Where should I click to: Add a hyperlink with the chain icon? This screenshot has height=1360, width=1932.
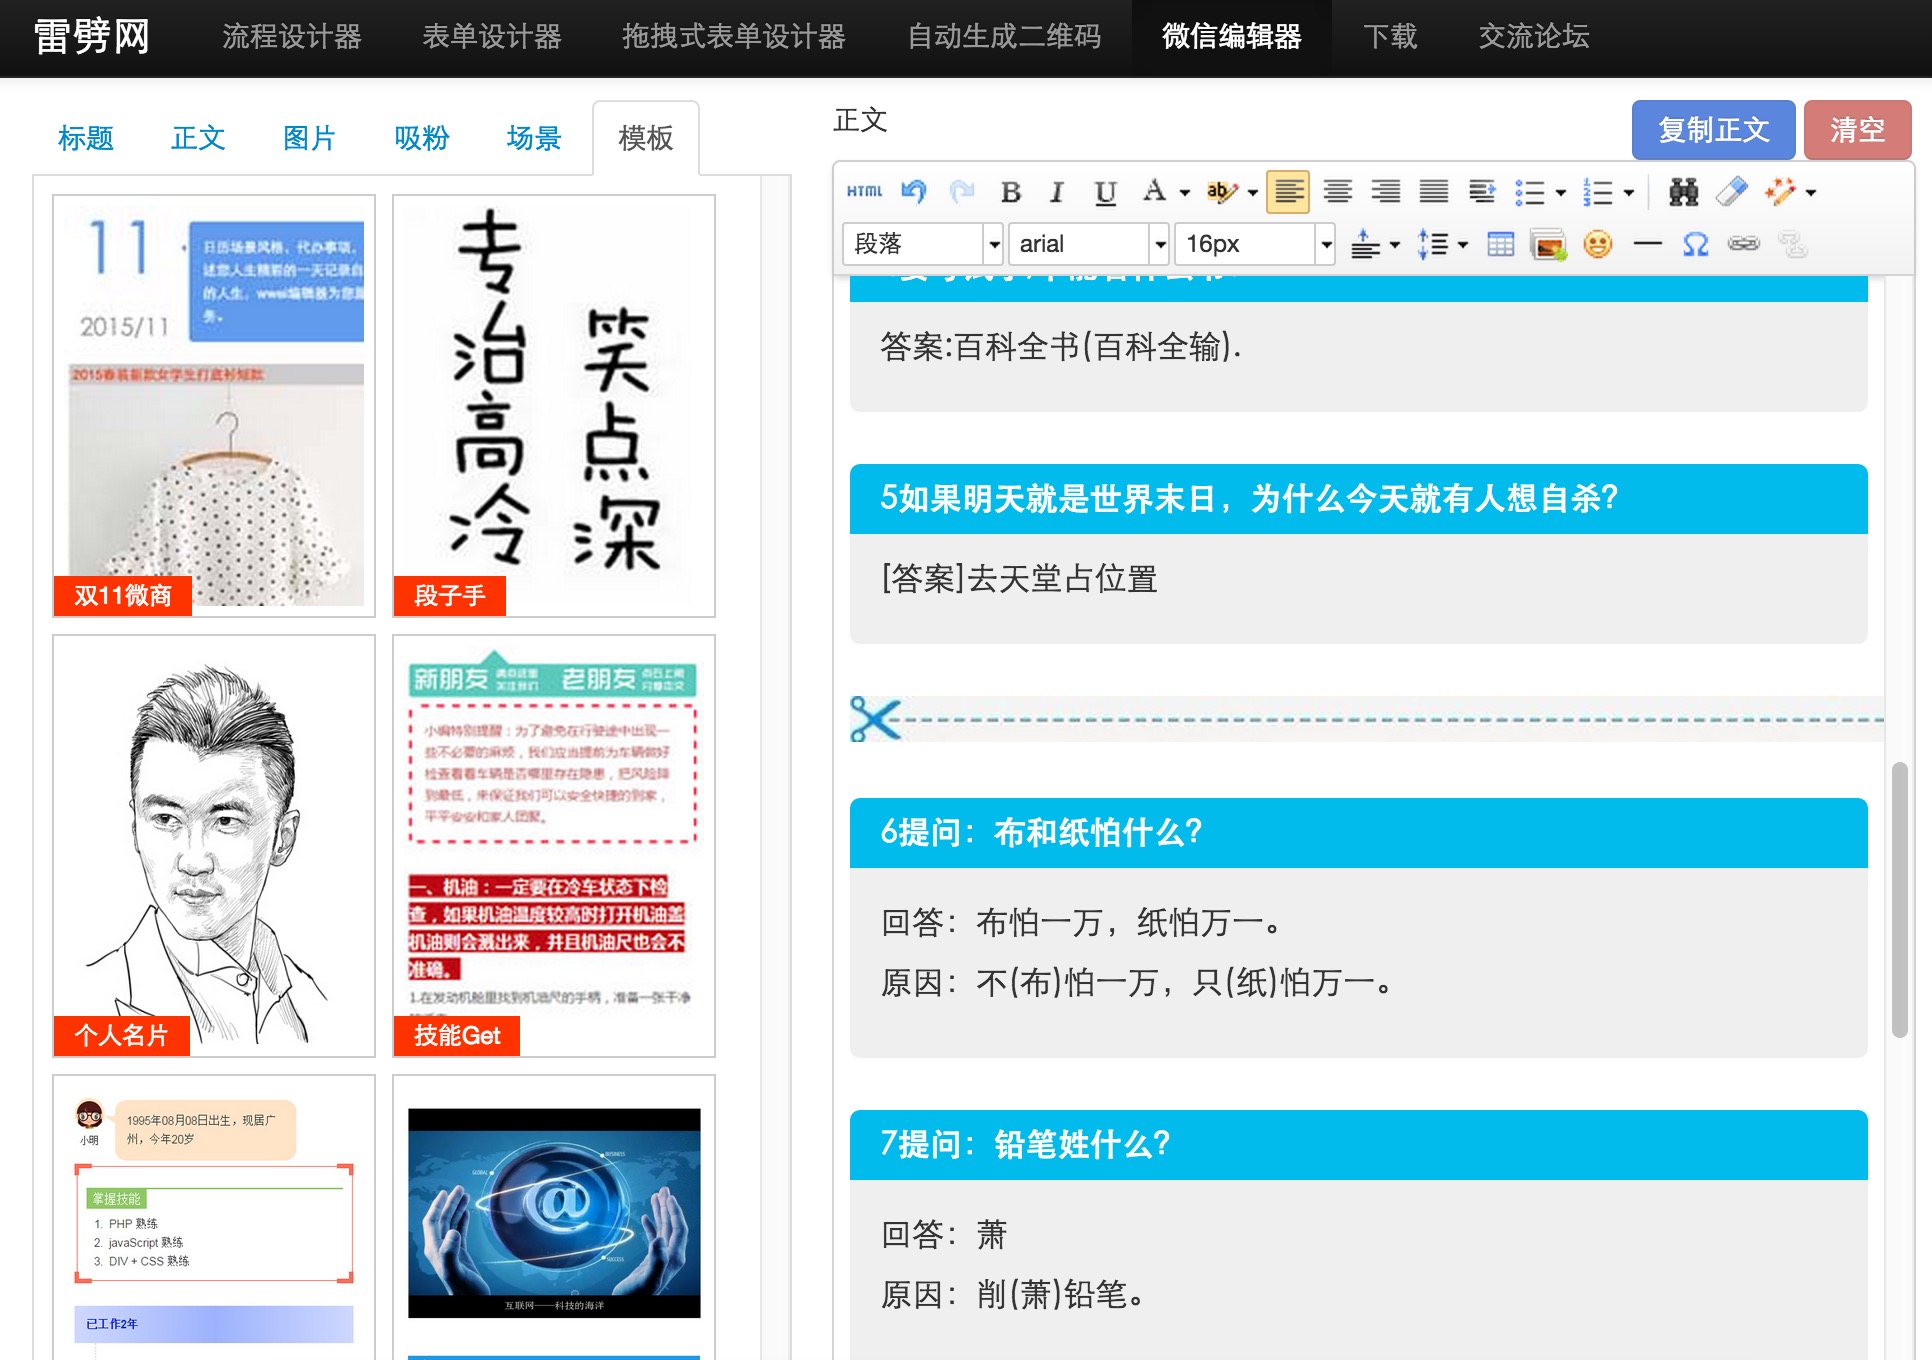coord(1744,244)
